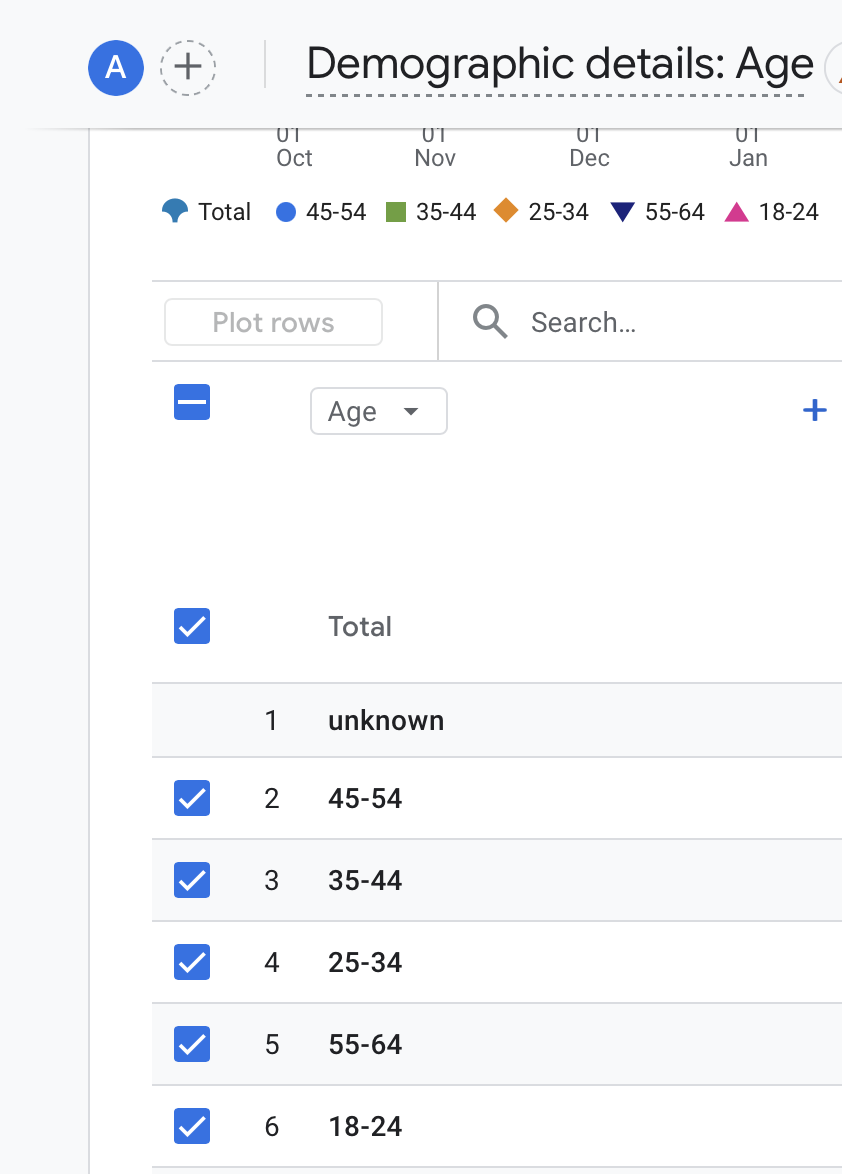The width and height of the screenshot is (842, 1174).
Task: Click the magnifying glass search icon
Action: pos(490,322)
